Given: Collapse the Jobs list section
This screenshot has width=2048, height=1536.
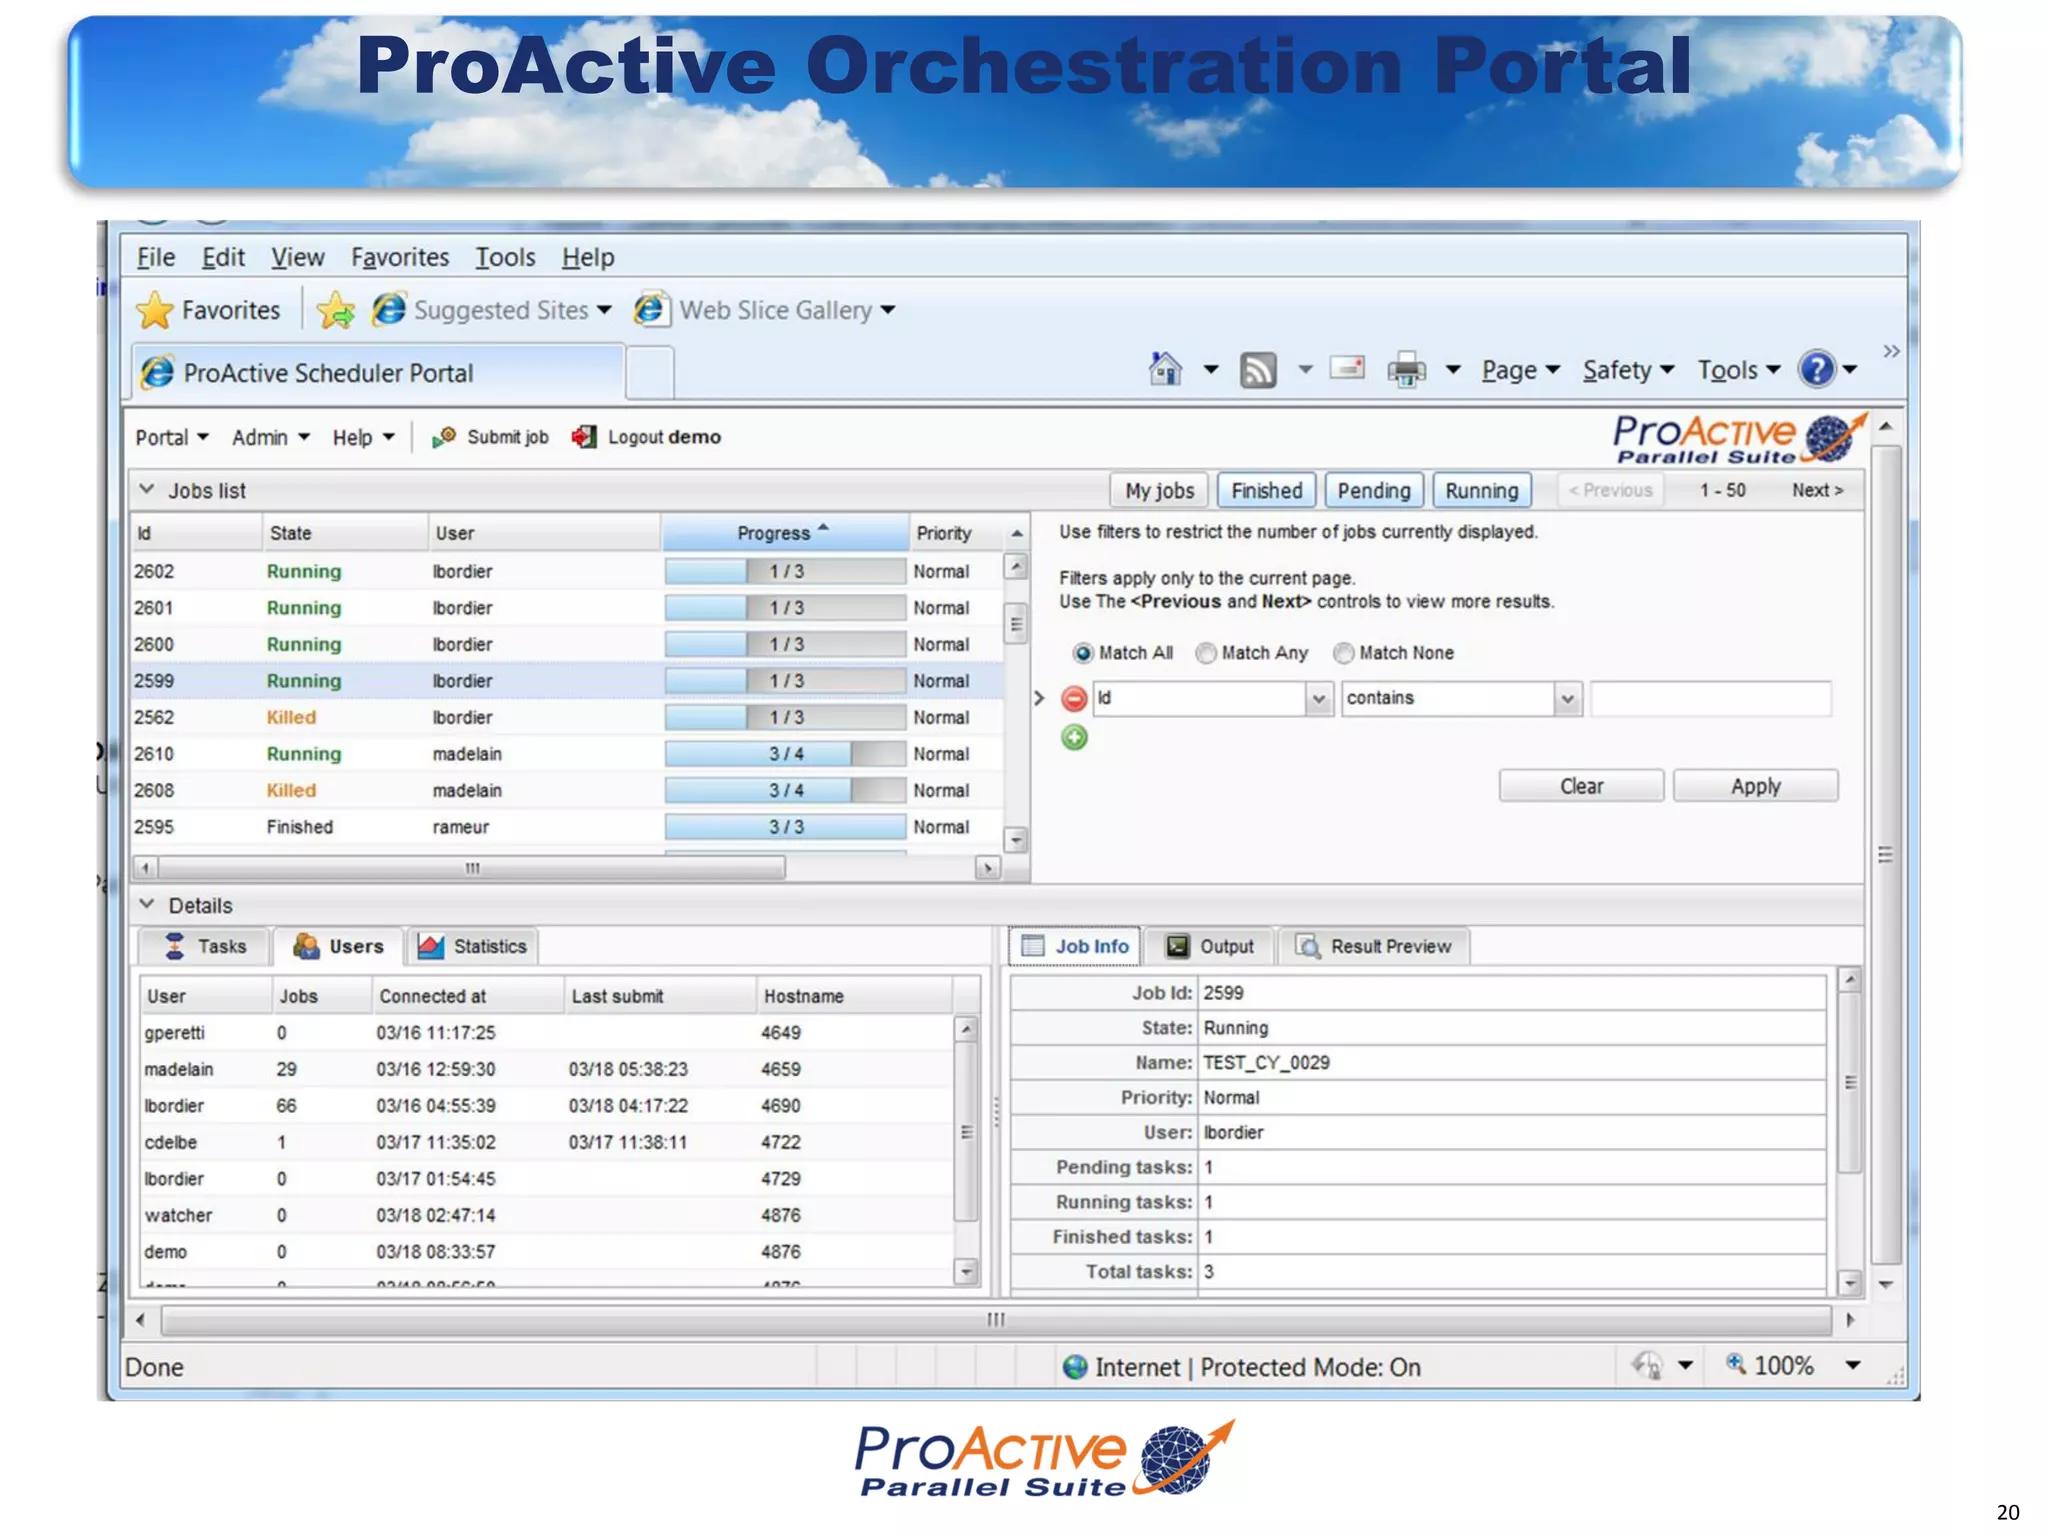Looking at the screenshot, I should click(x=147, y=490).
